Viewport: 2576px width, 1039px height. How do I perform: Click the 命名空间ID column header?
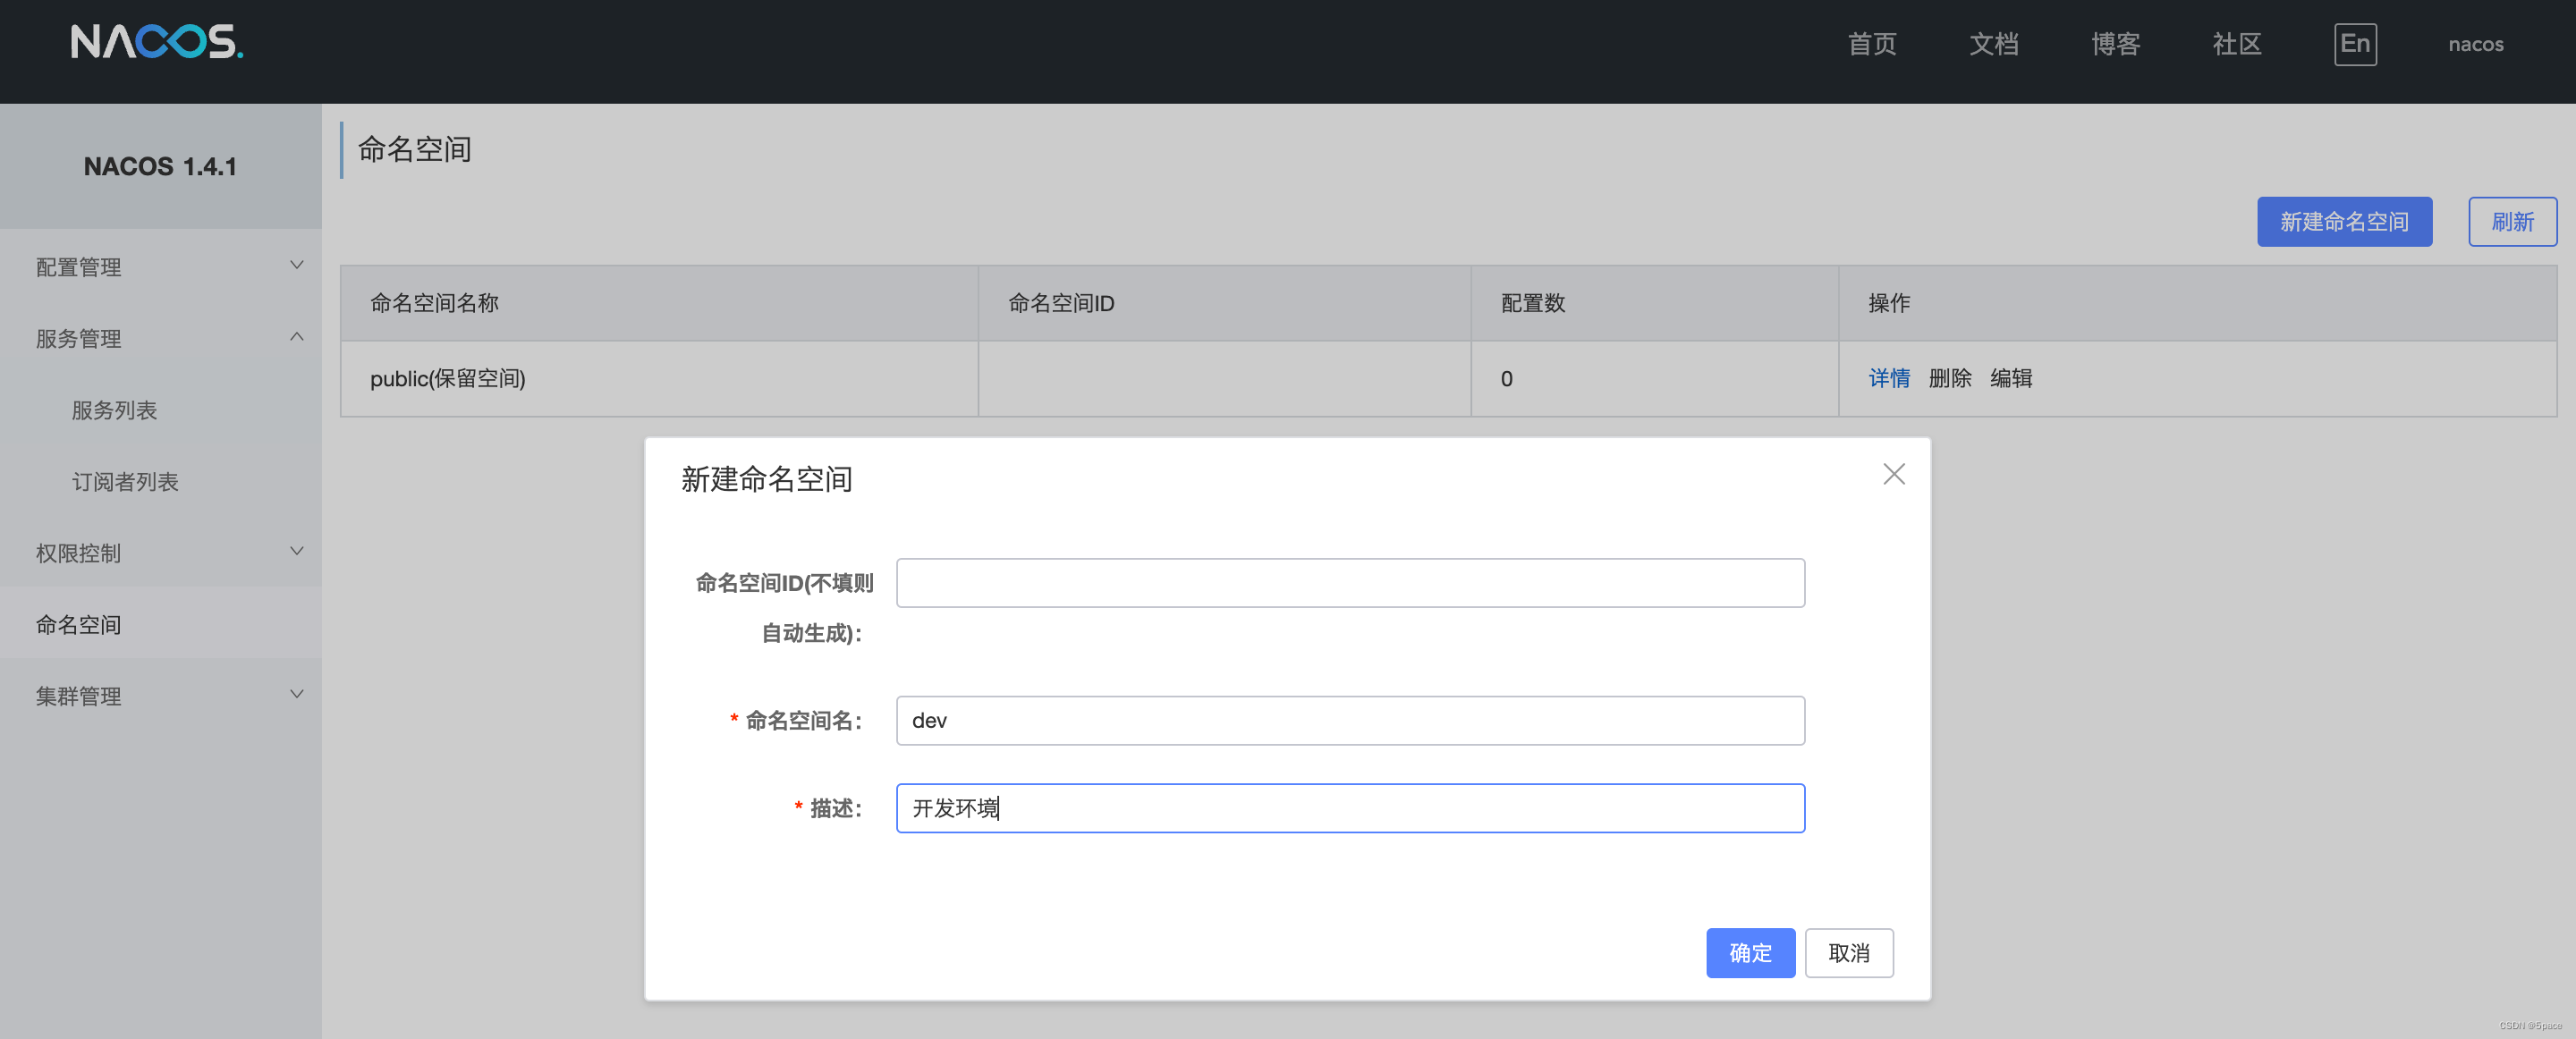[x=1224, y=303]
